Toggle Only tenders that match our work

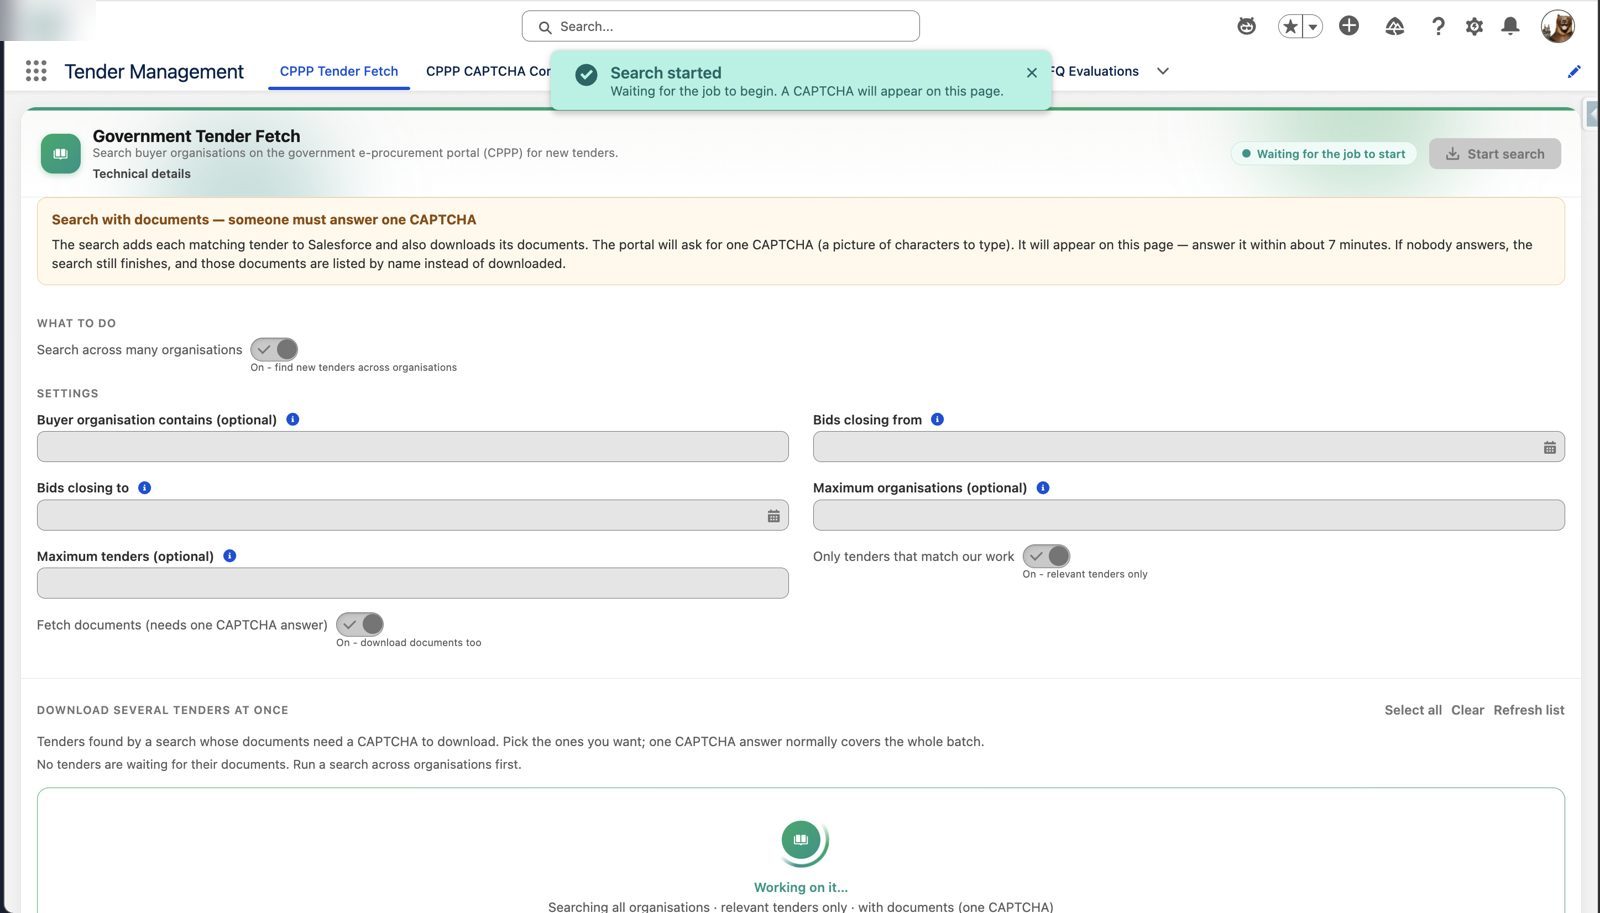click(x=1046, y=556)
